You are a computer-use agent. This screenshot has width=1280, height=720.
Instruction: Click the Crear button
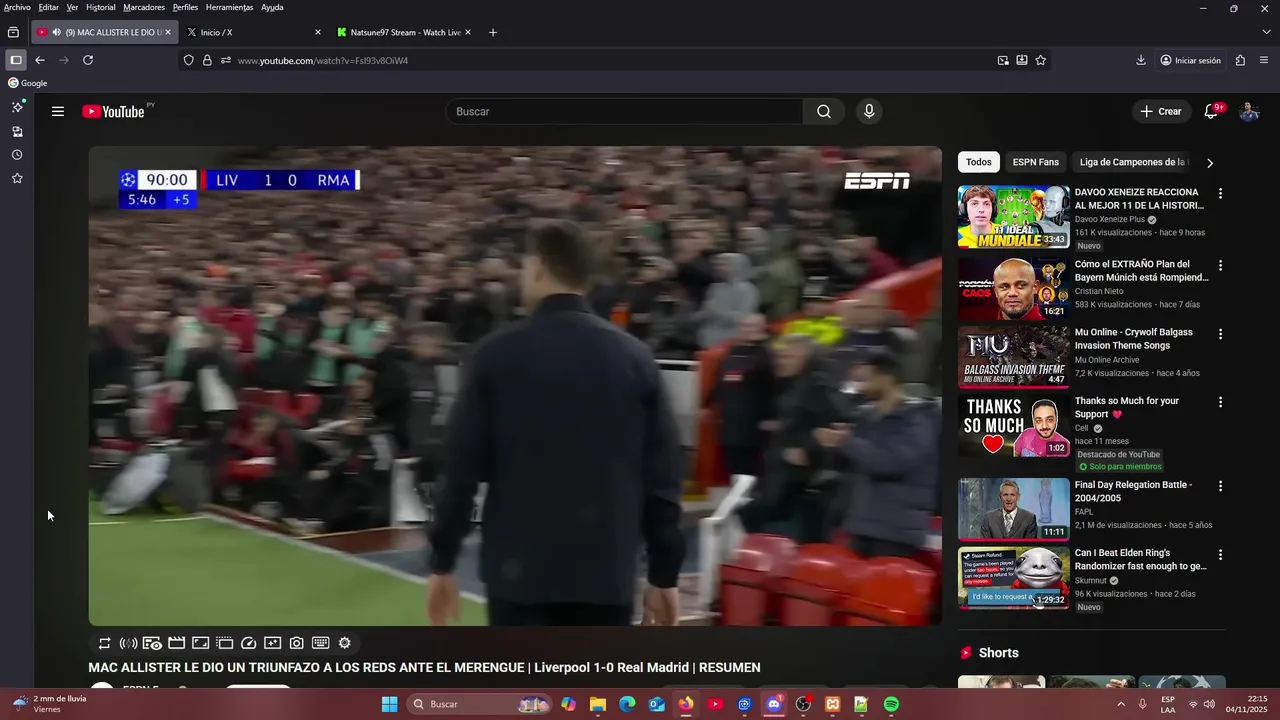point(1161,111)
